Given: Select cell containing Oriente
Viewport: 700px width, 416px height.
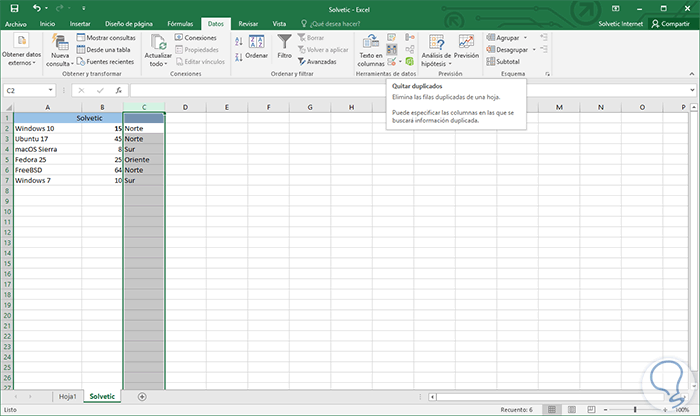Looking at the screenshot, I should tap(144, 160).
